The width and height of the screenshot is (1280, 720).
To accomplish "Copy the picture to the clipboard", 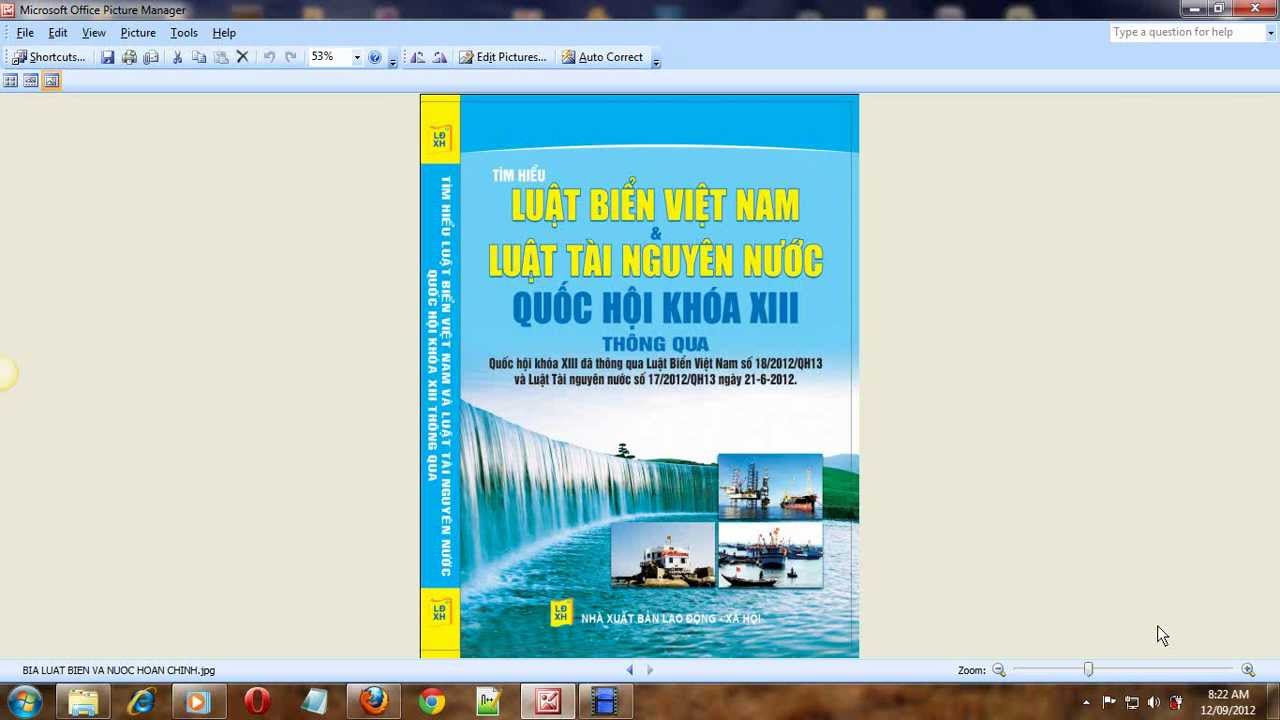I will click(x=199, y=57).
